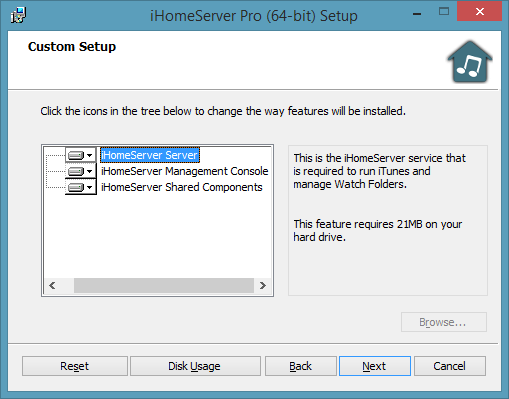The width and height of the screenshot is (509, 399).
Task: Open the Shared Components install-option dropdown arrow
Action: point(89,188)
